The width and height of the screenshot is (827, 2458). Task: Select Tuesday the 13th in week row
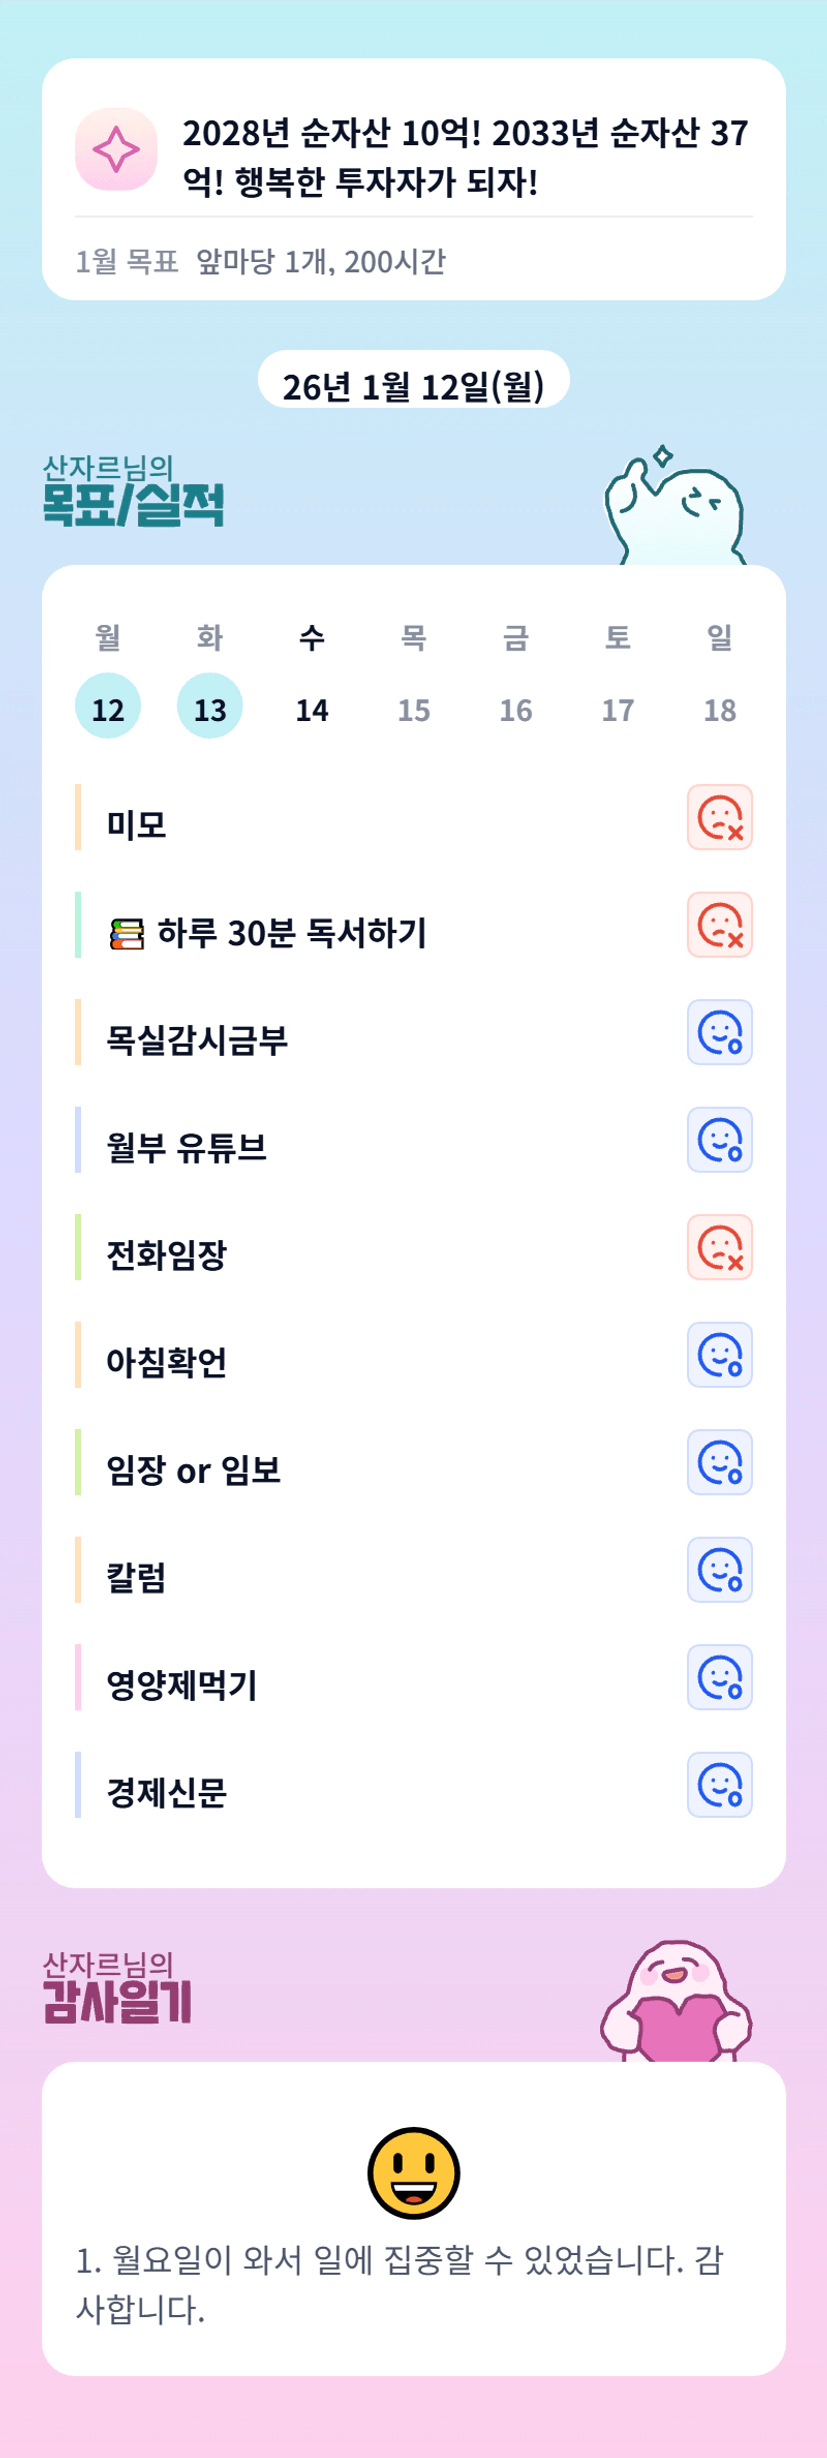(210, 707)
